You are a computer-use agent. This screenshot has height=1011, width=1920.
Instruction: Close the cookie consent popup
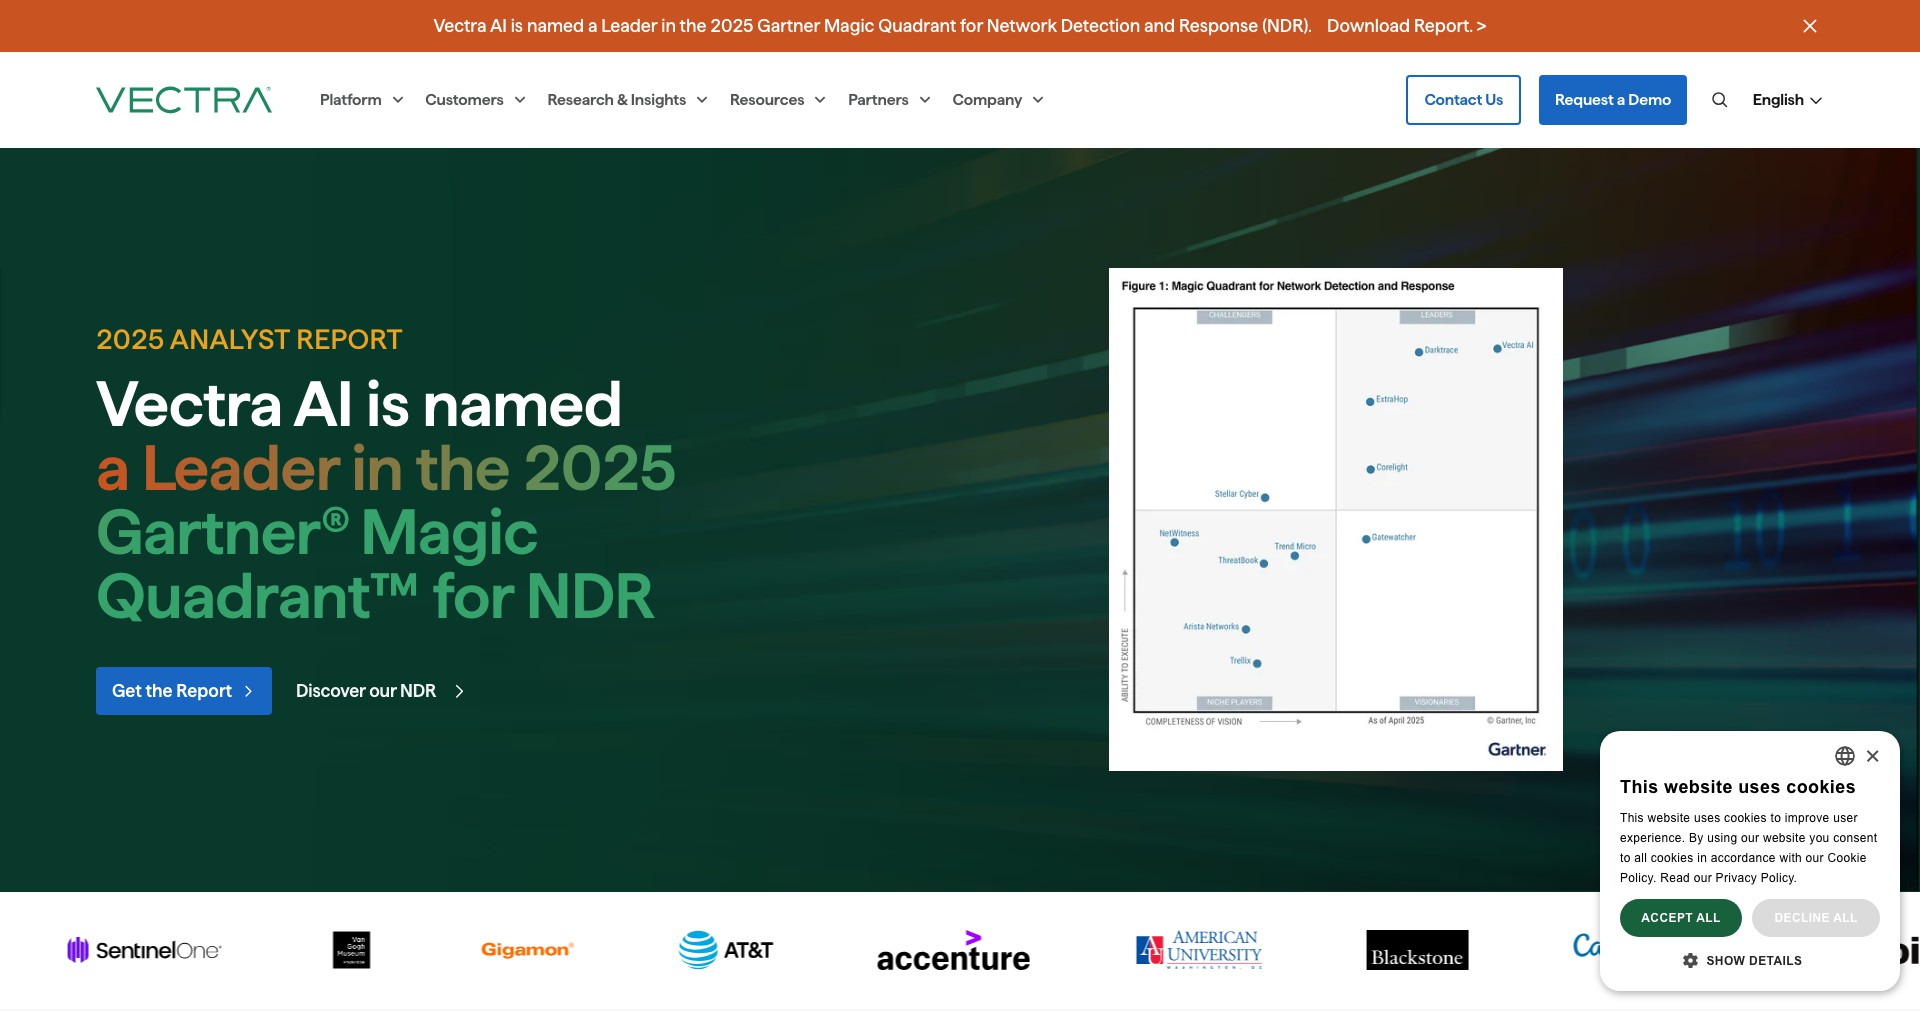pyautogui.click(x=1873, y=756)
